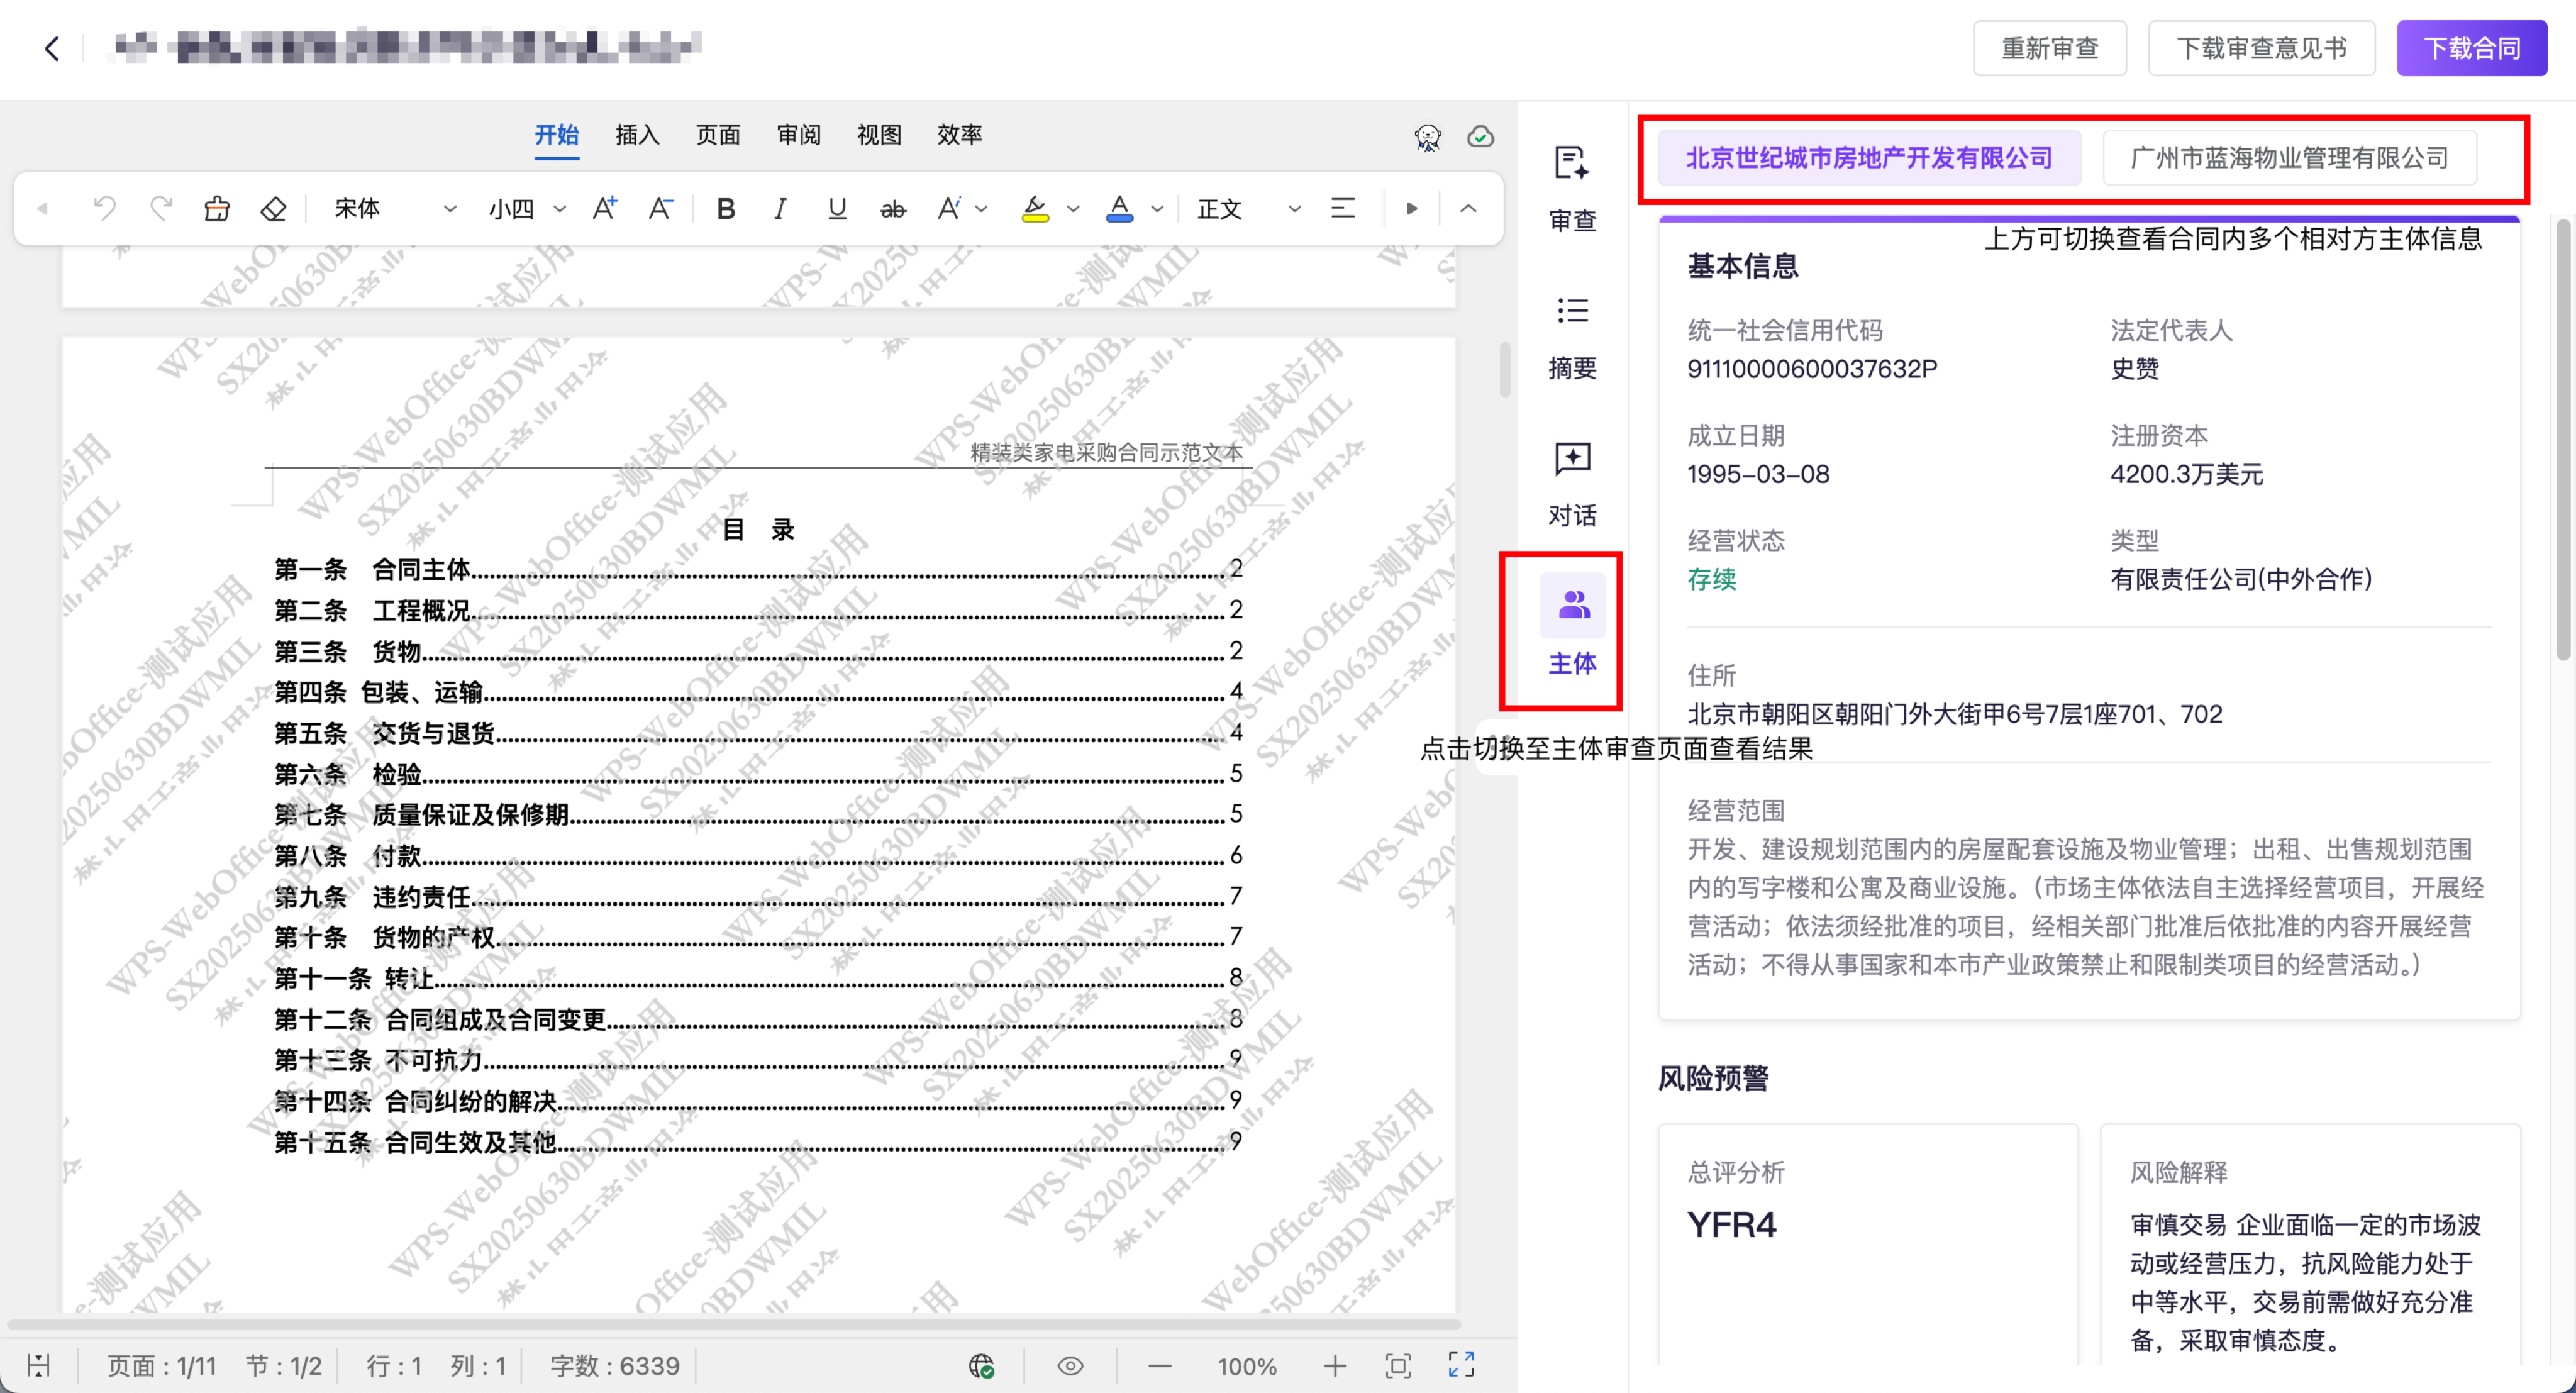Viewport: 2576px width, 1393px height.
Task: Click the fullscreen expand icon in status bar
Action: (x=1461, y=1365)
